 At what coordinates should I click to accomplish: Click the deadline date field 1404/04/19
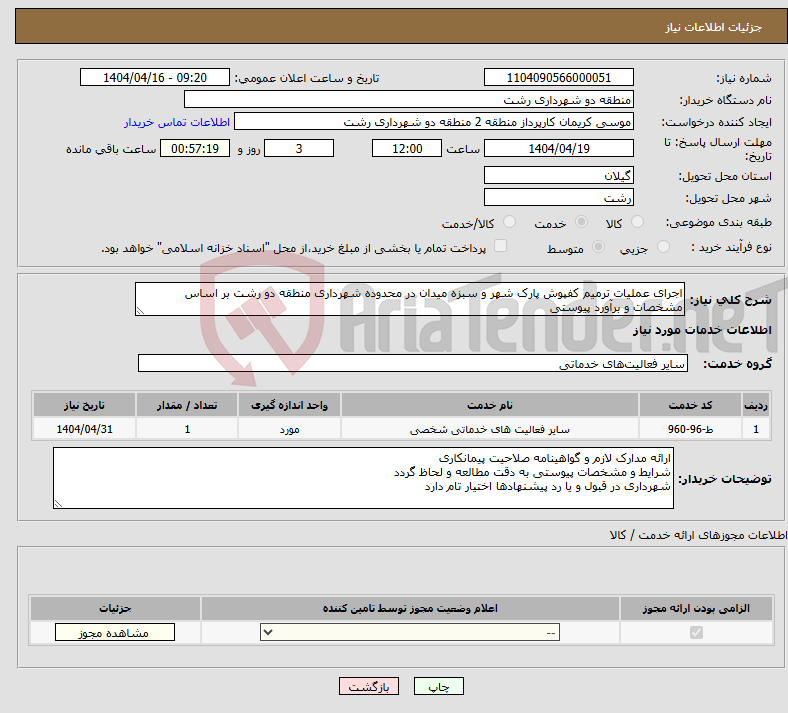(x=559, y=148)
